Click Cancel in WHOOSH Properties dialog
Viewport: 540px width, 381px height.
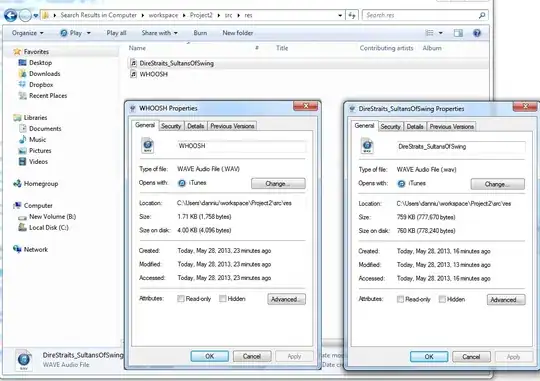(252, 357)
